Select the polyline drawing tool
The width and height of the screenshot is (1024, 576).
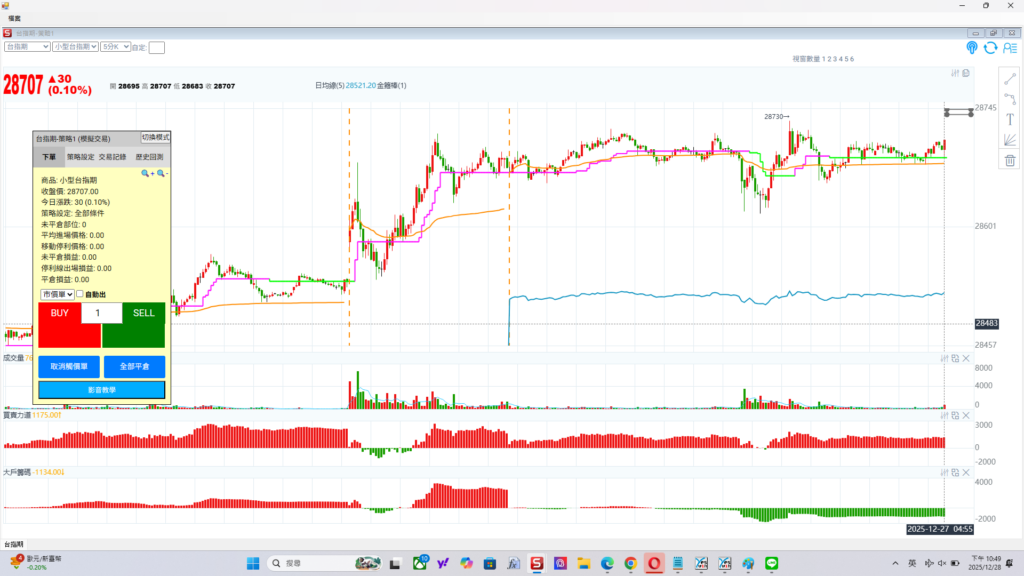pyautogui.click(x=1010, y=98)
